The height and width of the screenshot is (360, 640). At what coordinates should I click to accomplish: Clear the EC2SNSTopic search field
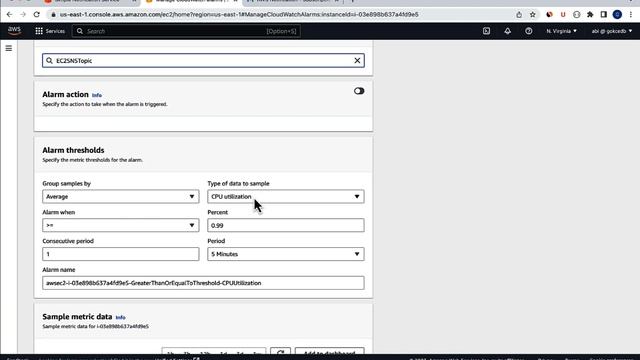point(357,60)
